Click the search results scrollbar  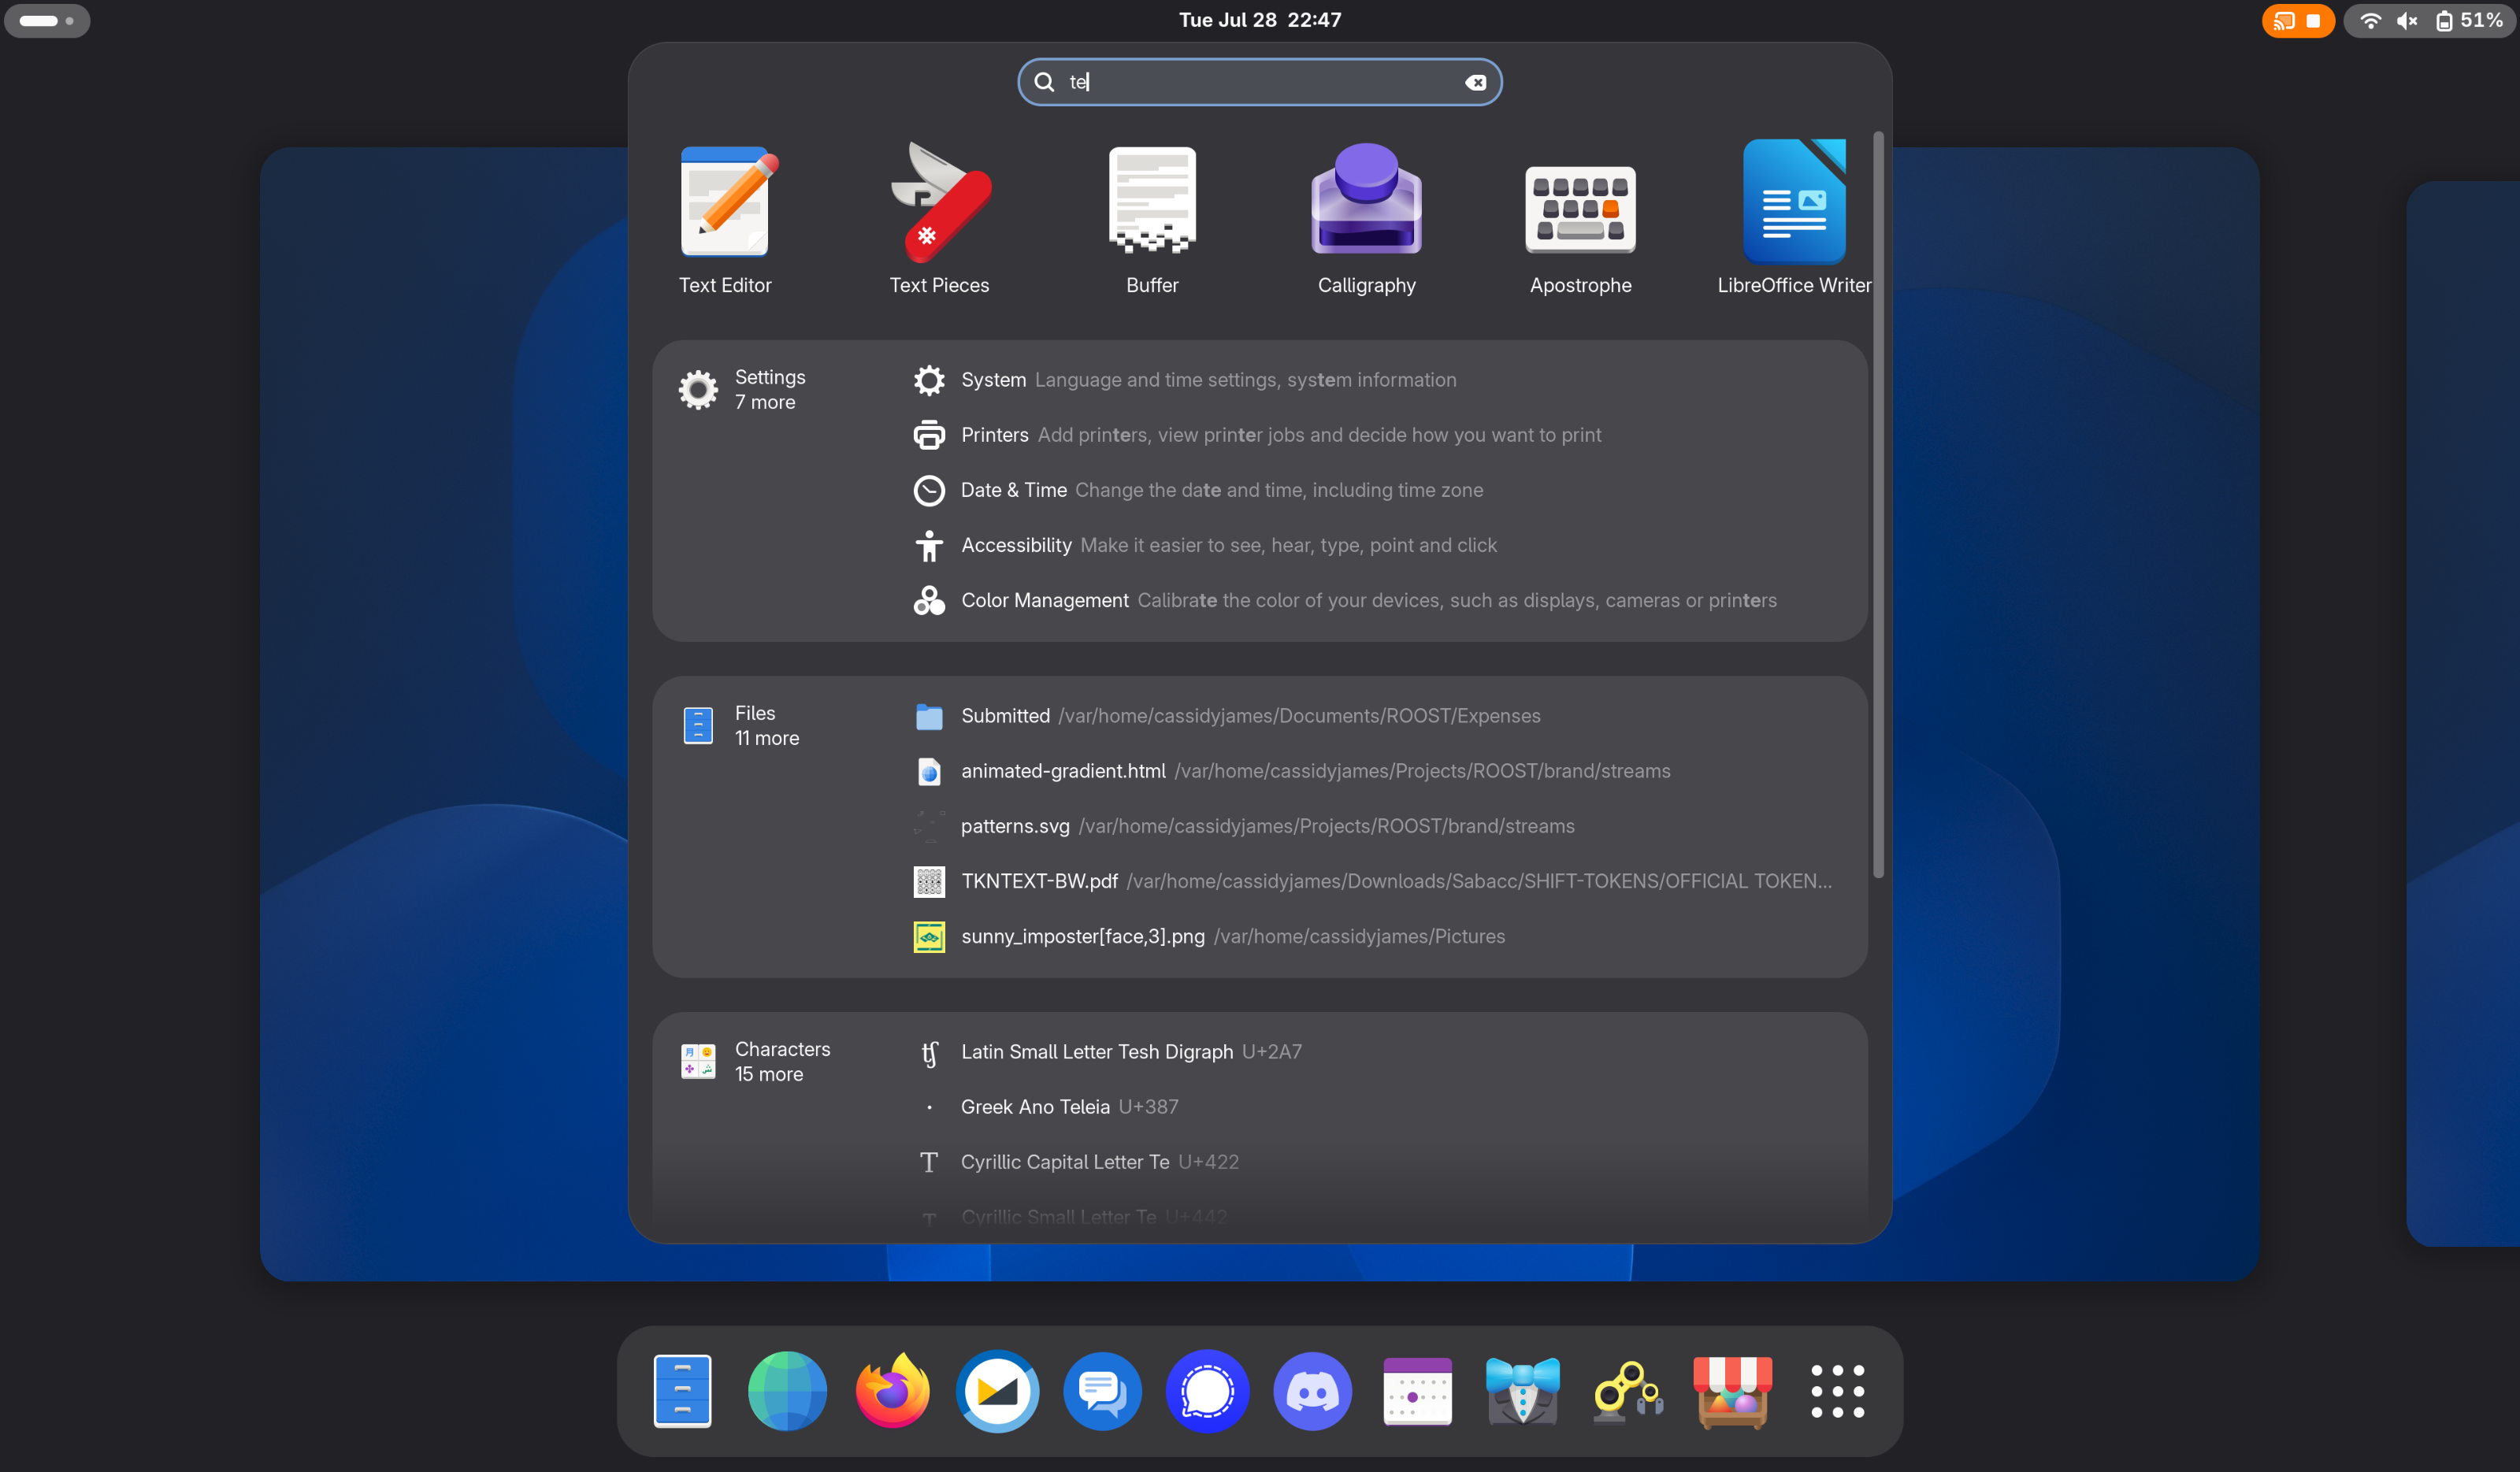coord(1878,505)
